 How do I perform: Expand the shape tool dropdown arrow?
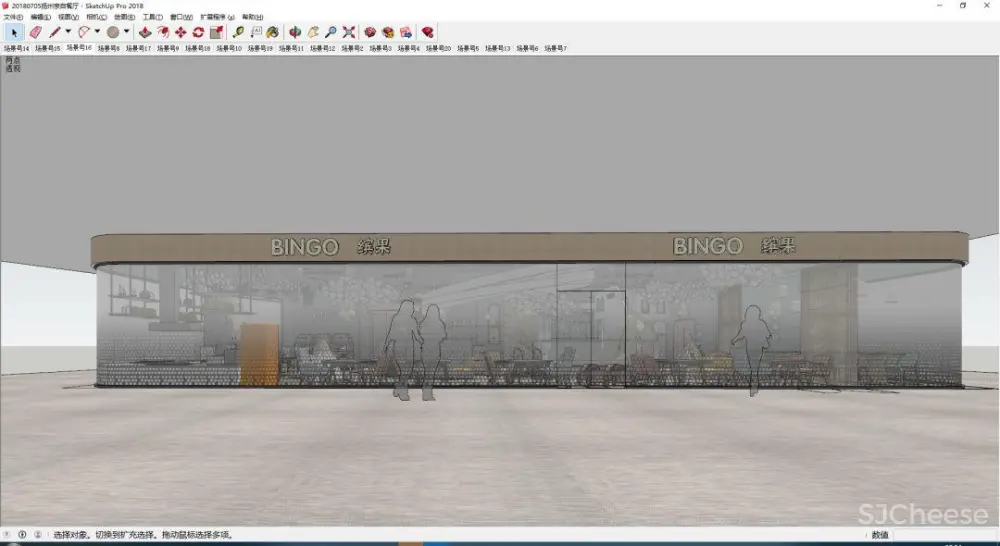126,32
